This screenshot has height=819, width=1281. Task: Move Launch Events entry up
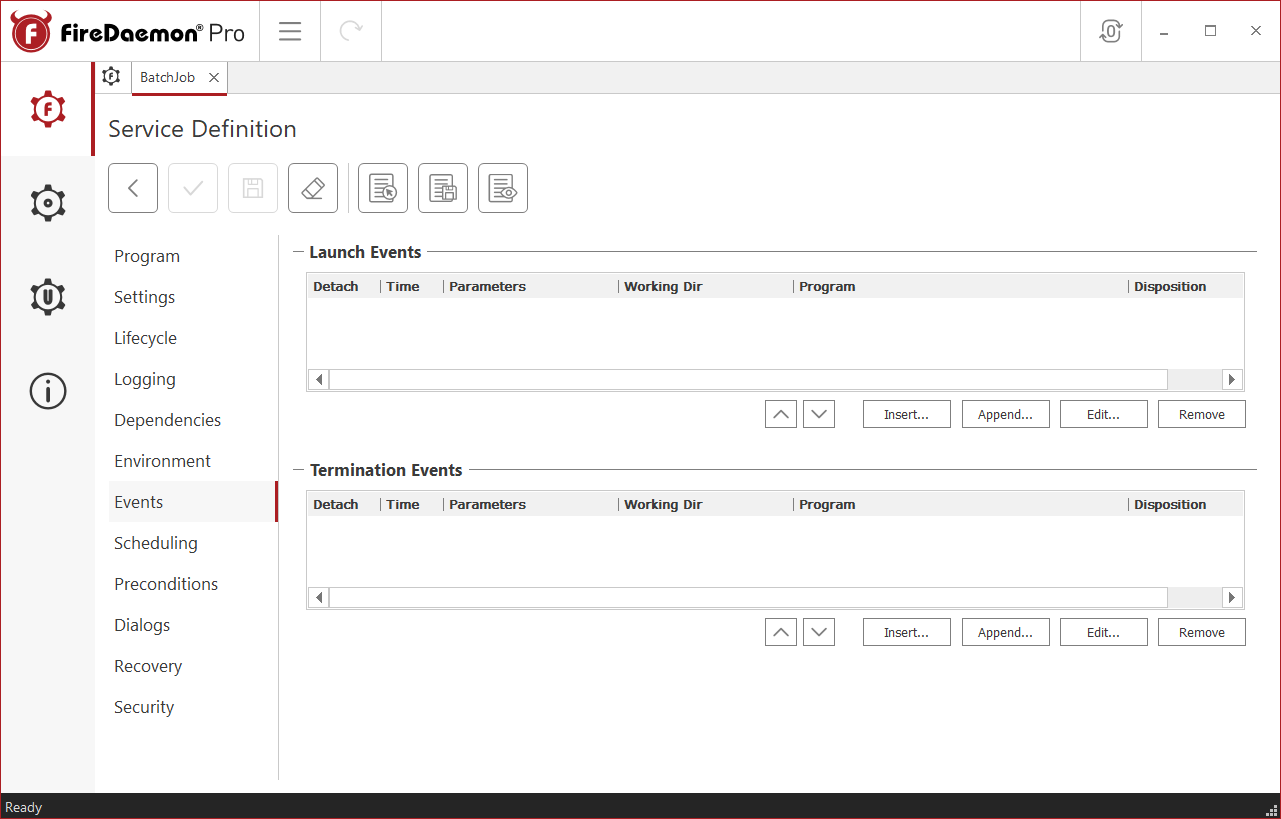click(x=781, y=414)
